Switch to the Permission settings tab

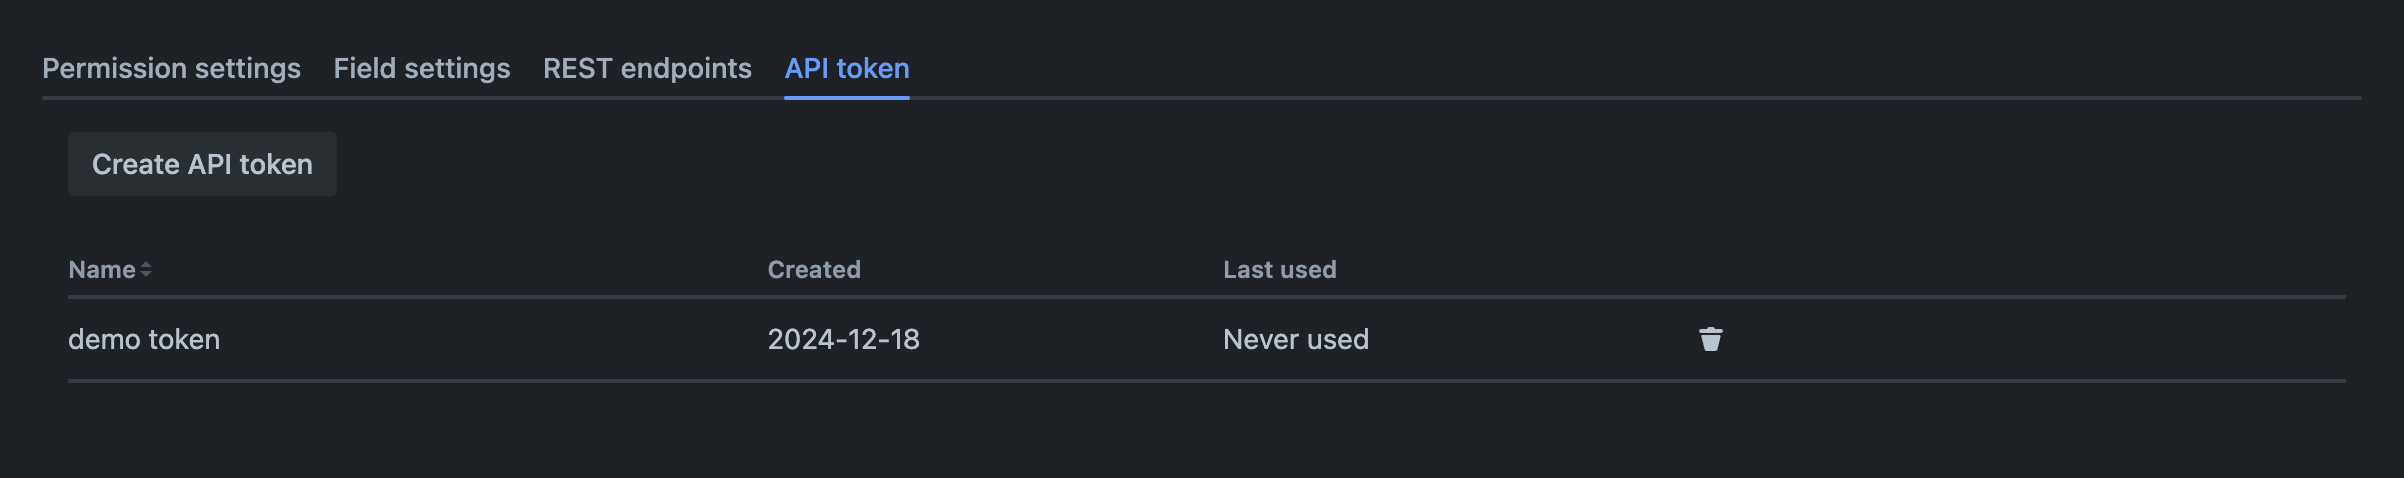pyautogui.click(x=171, y=68)
